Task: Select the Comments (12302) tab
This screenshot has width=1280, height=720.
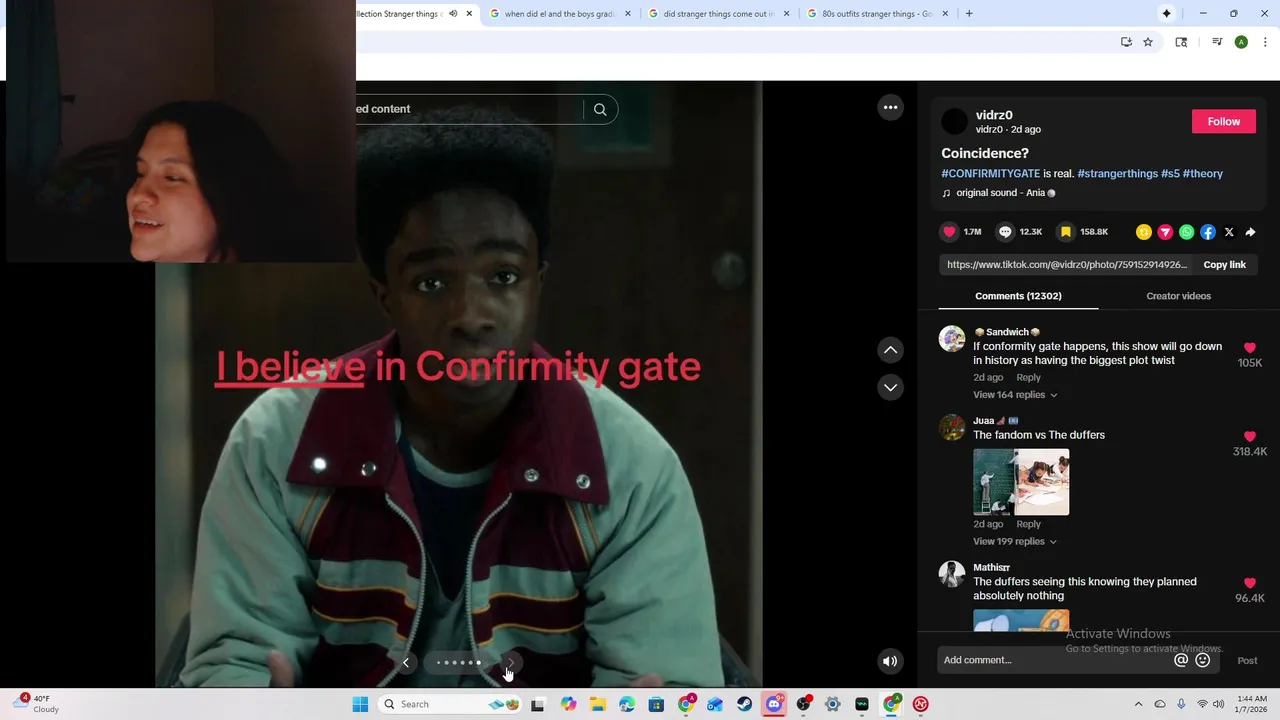Action: click(1018, 296)
